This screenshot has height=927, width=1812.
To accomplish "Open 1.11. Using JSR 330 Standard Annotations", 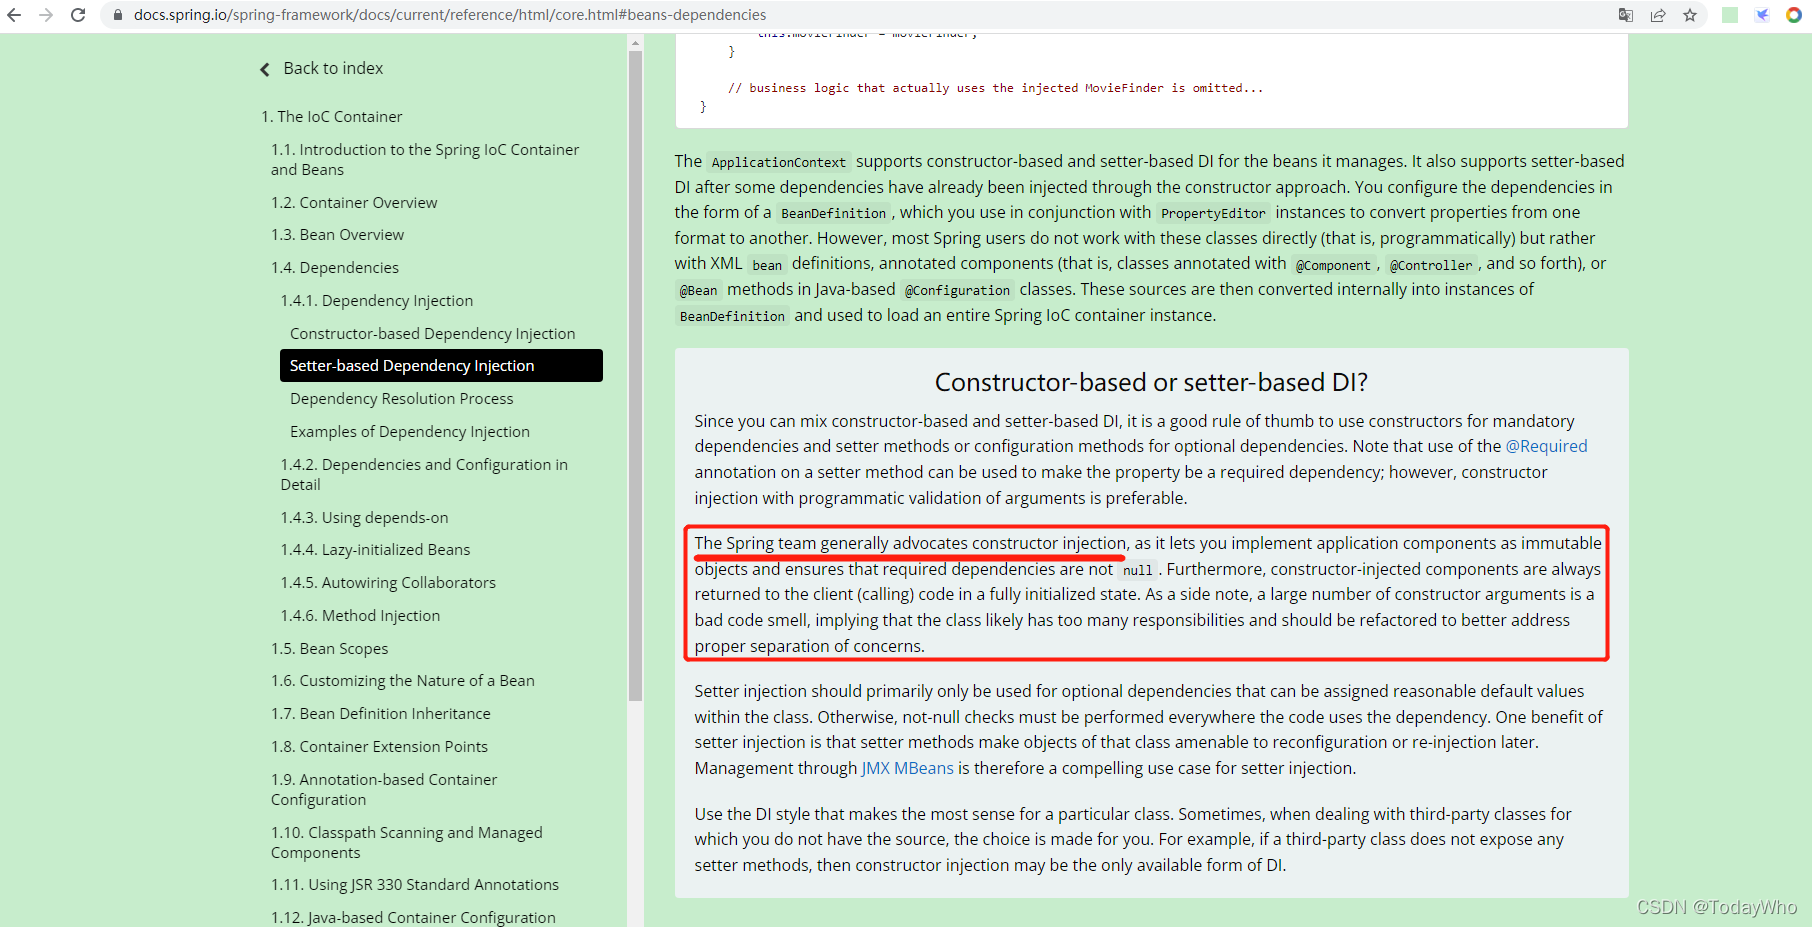I will tap(414, 885).
